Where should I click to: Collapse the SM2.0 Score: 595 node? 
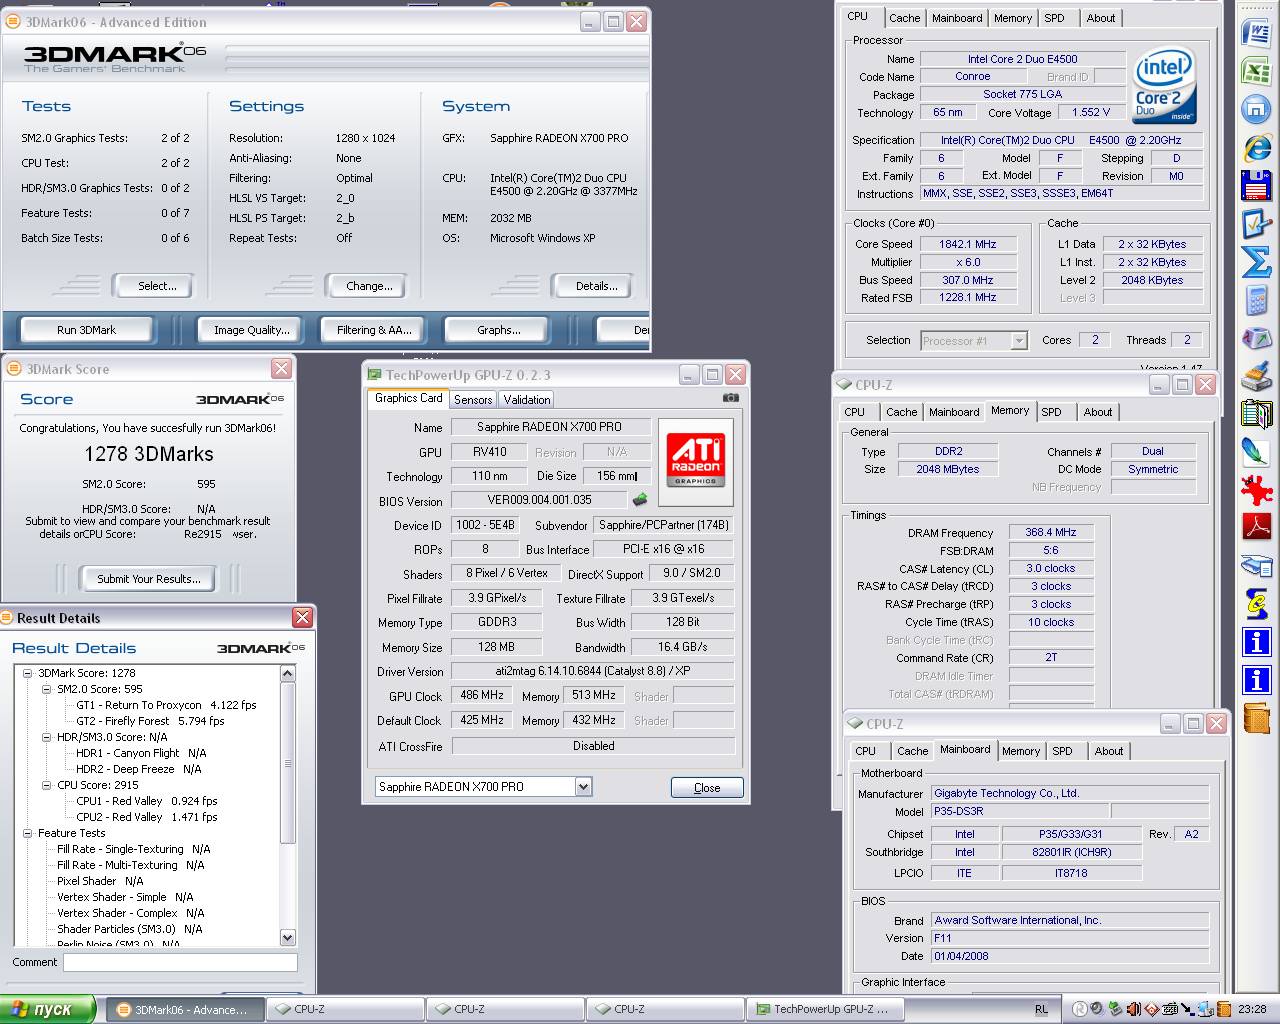46,689
